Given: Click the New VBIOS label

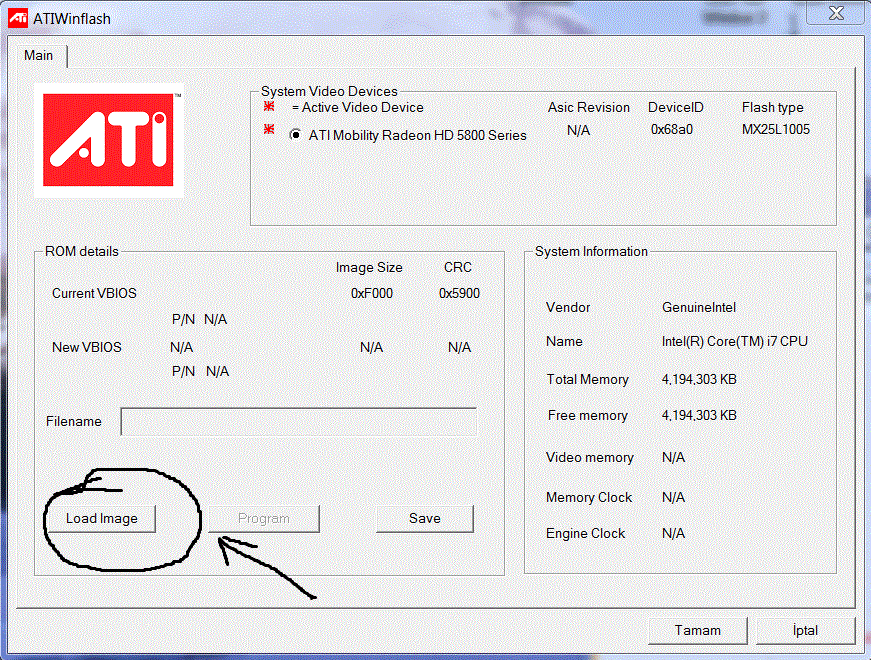Looking at the screenshot, I should click(87, 347).
